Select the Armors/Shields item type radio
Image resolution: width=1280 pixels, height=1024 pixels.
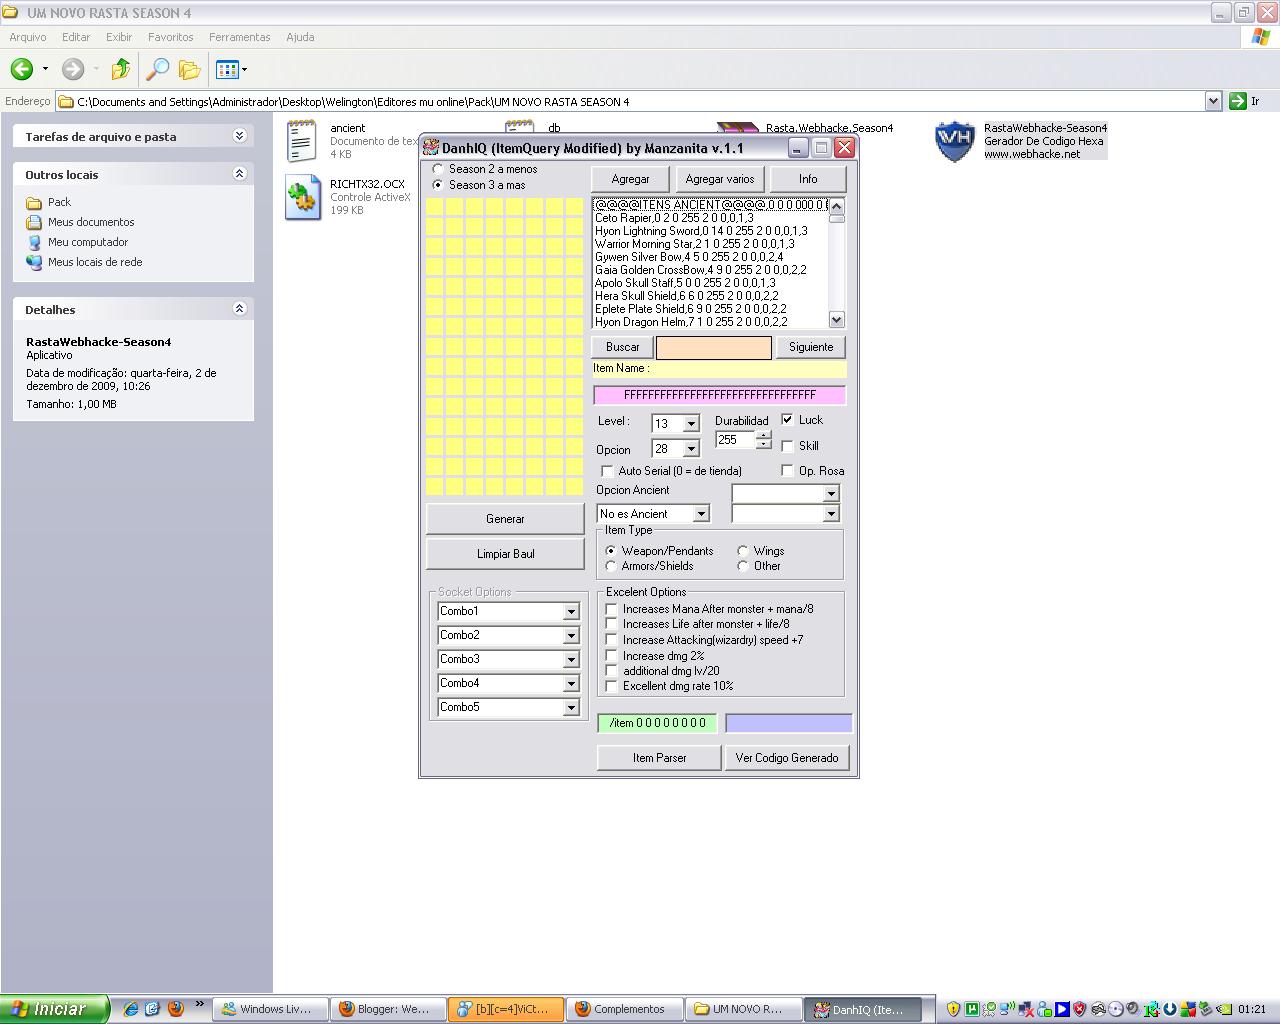tap(611, 566)
